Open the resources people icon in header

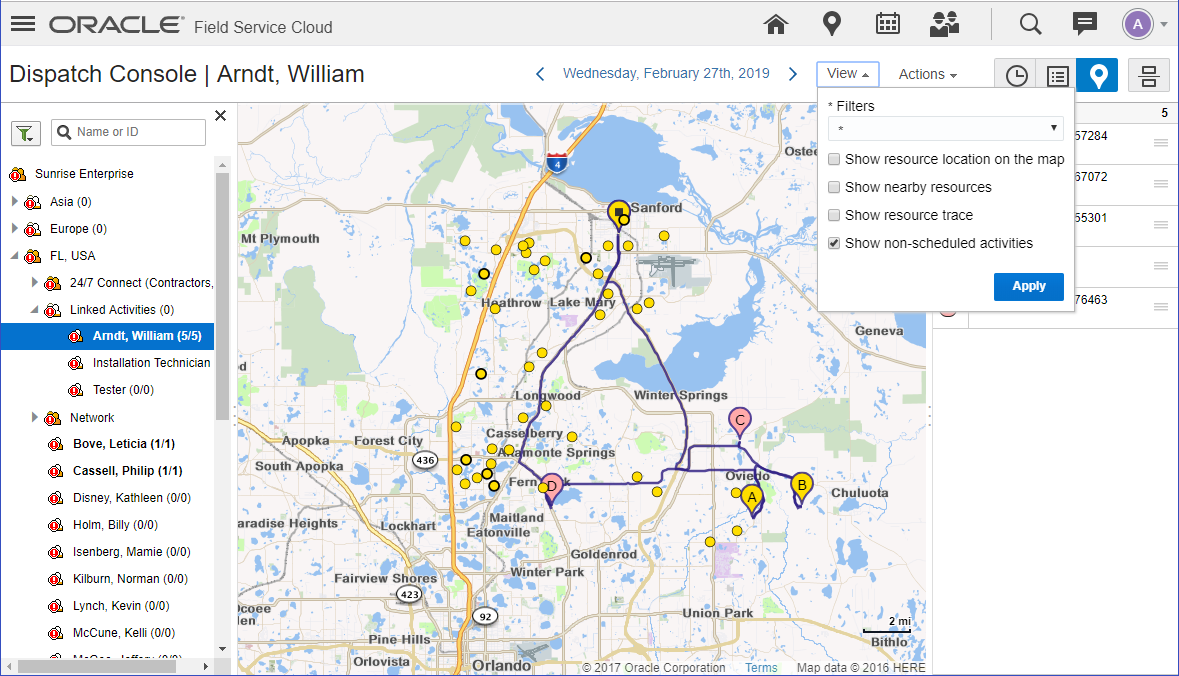pos(944,24)
